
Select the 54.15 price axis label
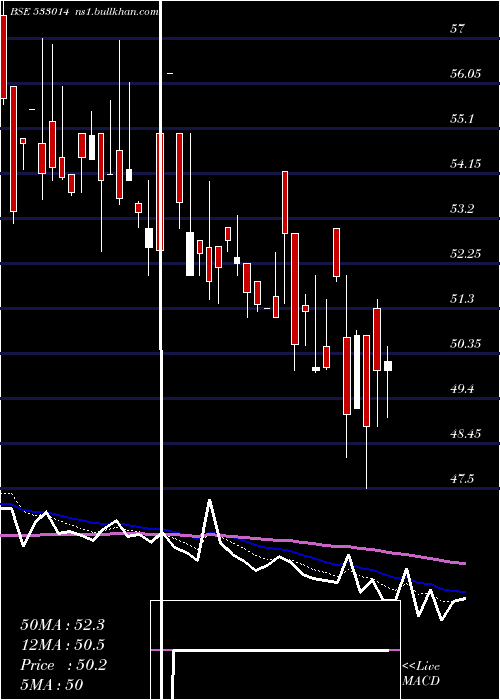466,164
